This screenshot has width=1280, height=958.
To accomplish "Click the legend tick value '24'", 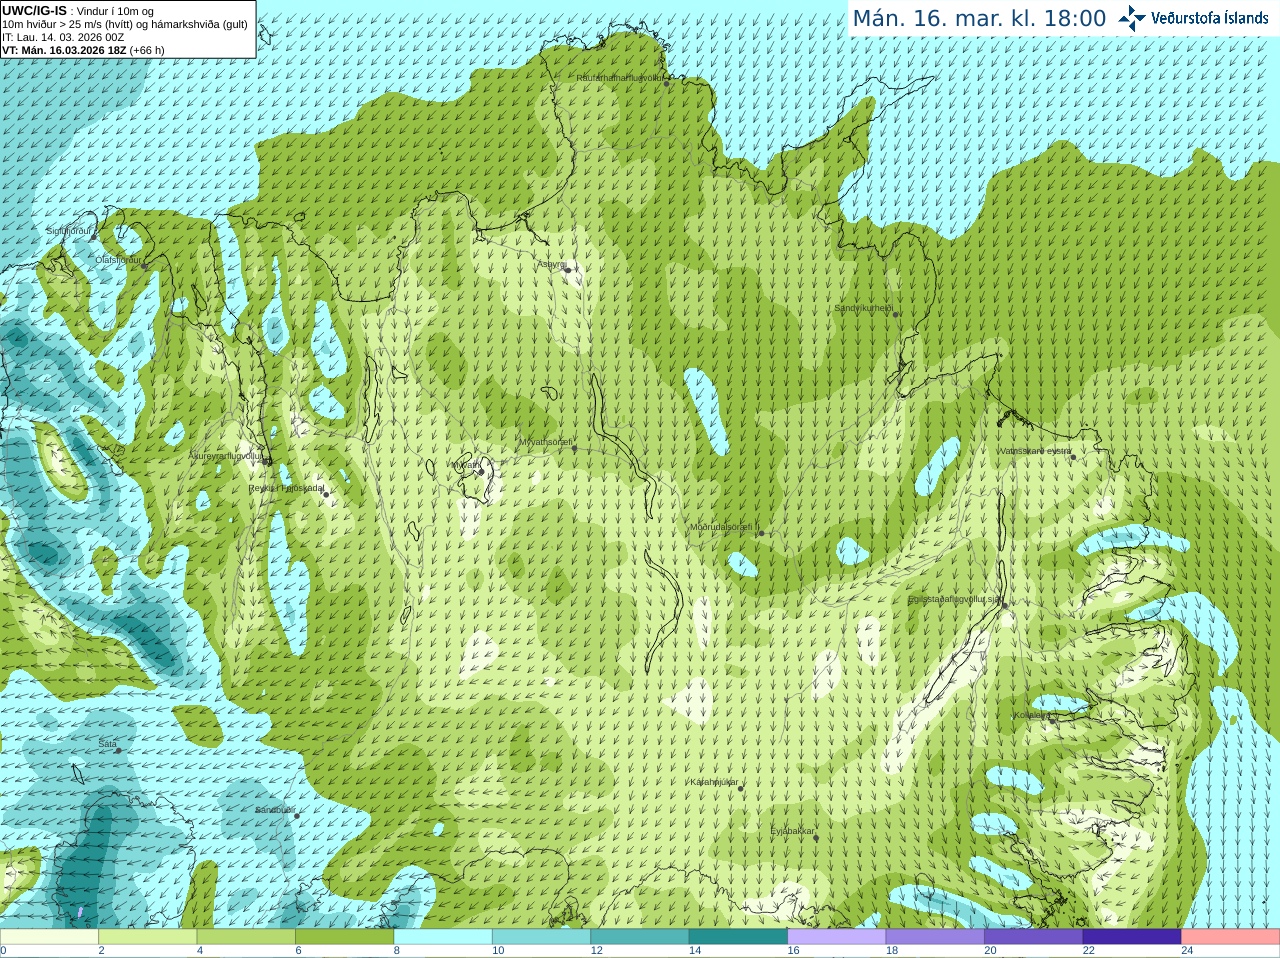I will click(x=1187, y=951).
